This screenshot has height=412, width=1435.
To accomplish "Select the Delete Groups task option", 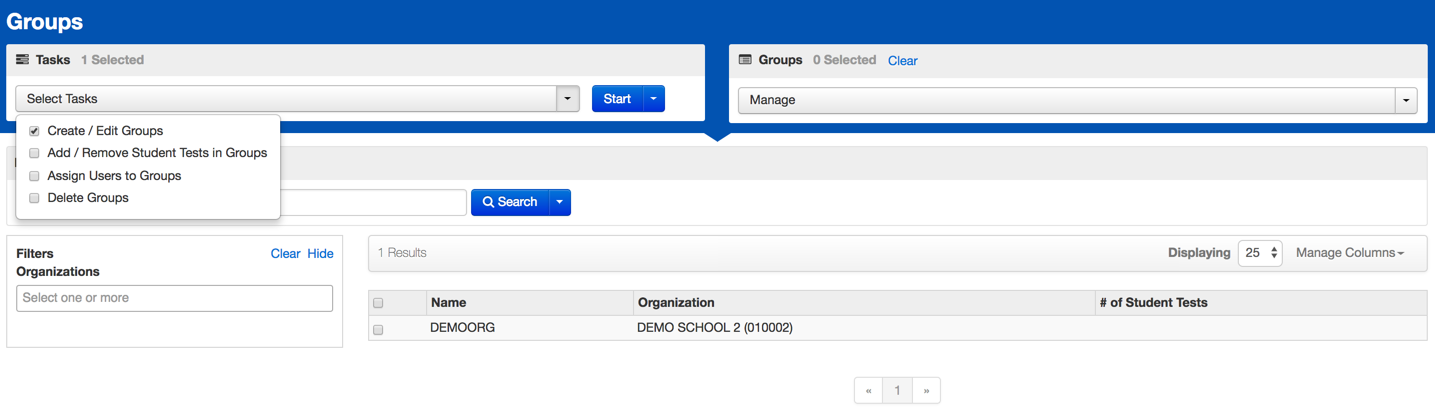I will click(x=35, y=198).
